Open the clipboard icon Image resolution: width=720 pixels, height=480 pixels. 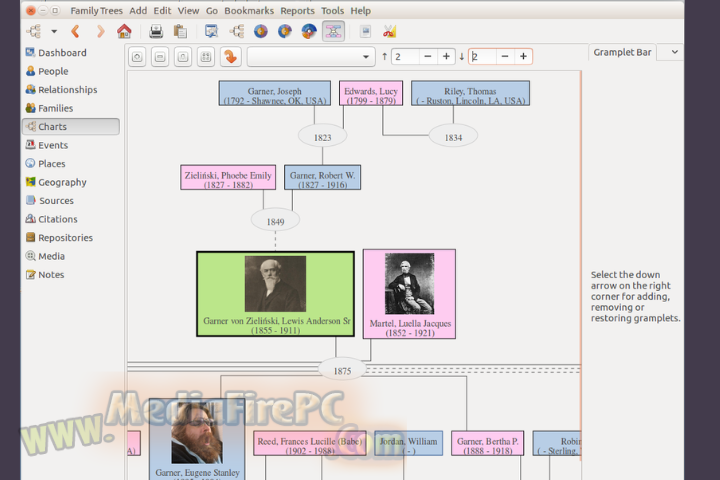180,31
